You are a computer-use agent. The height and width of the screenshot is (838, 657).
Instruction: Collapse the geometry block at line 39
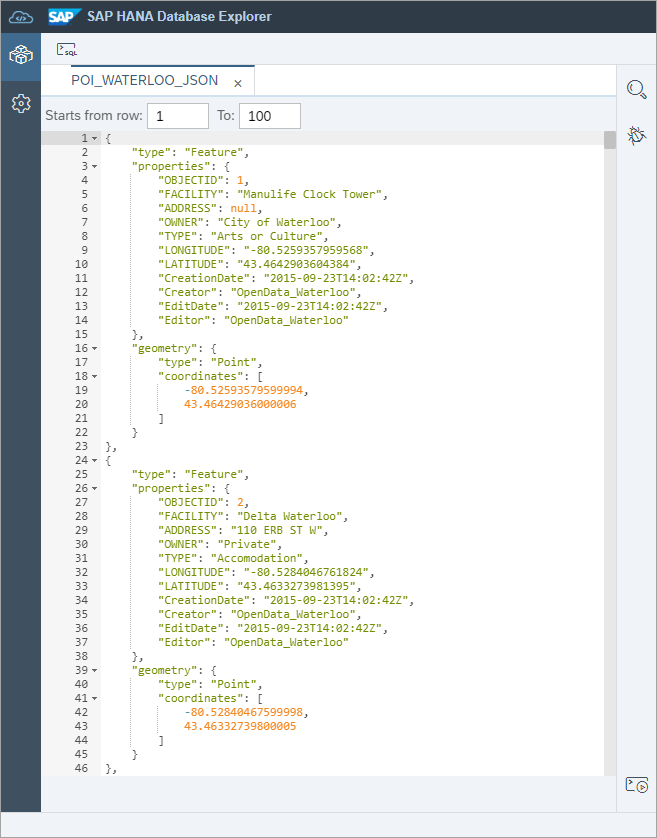click(95, 670)
